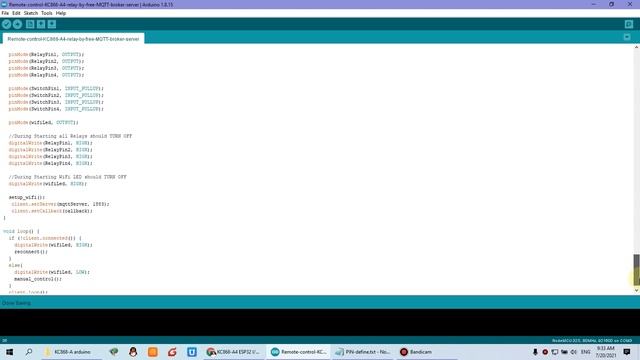Select the Remote-control-KC868-A4 sketch tab

[x=73, y=39]
